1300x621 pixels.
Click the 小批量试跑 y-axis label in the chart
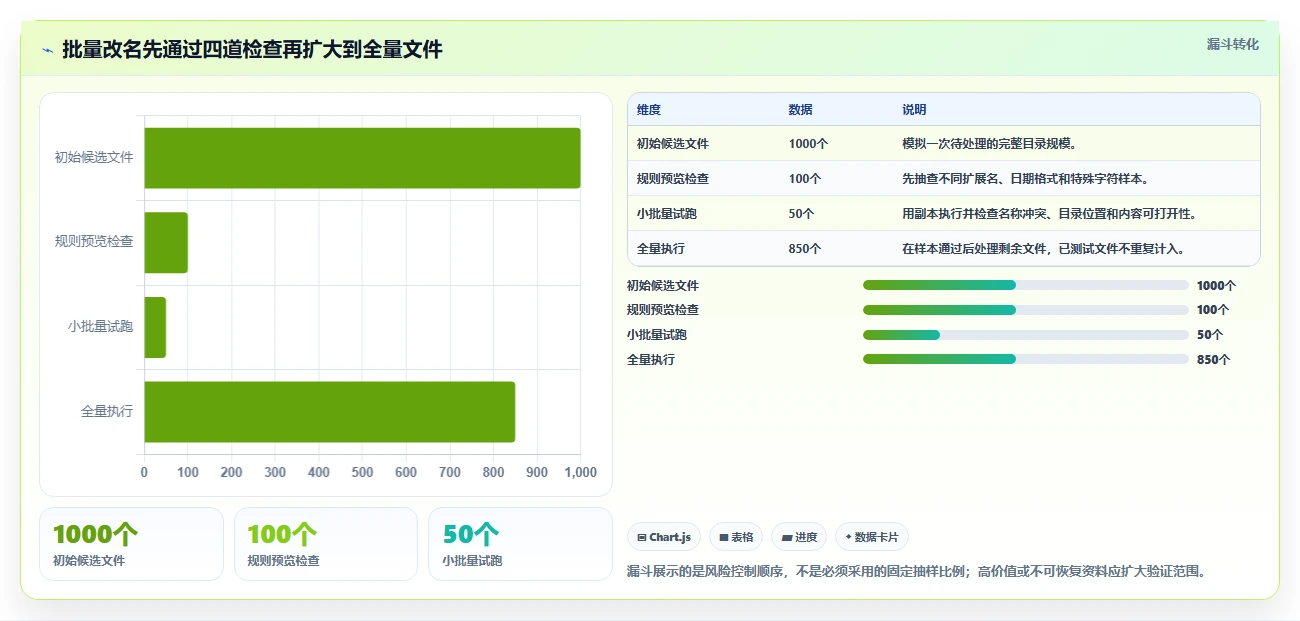[x=101, y=327]
